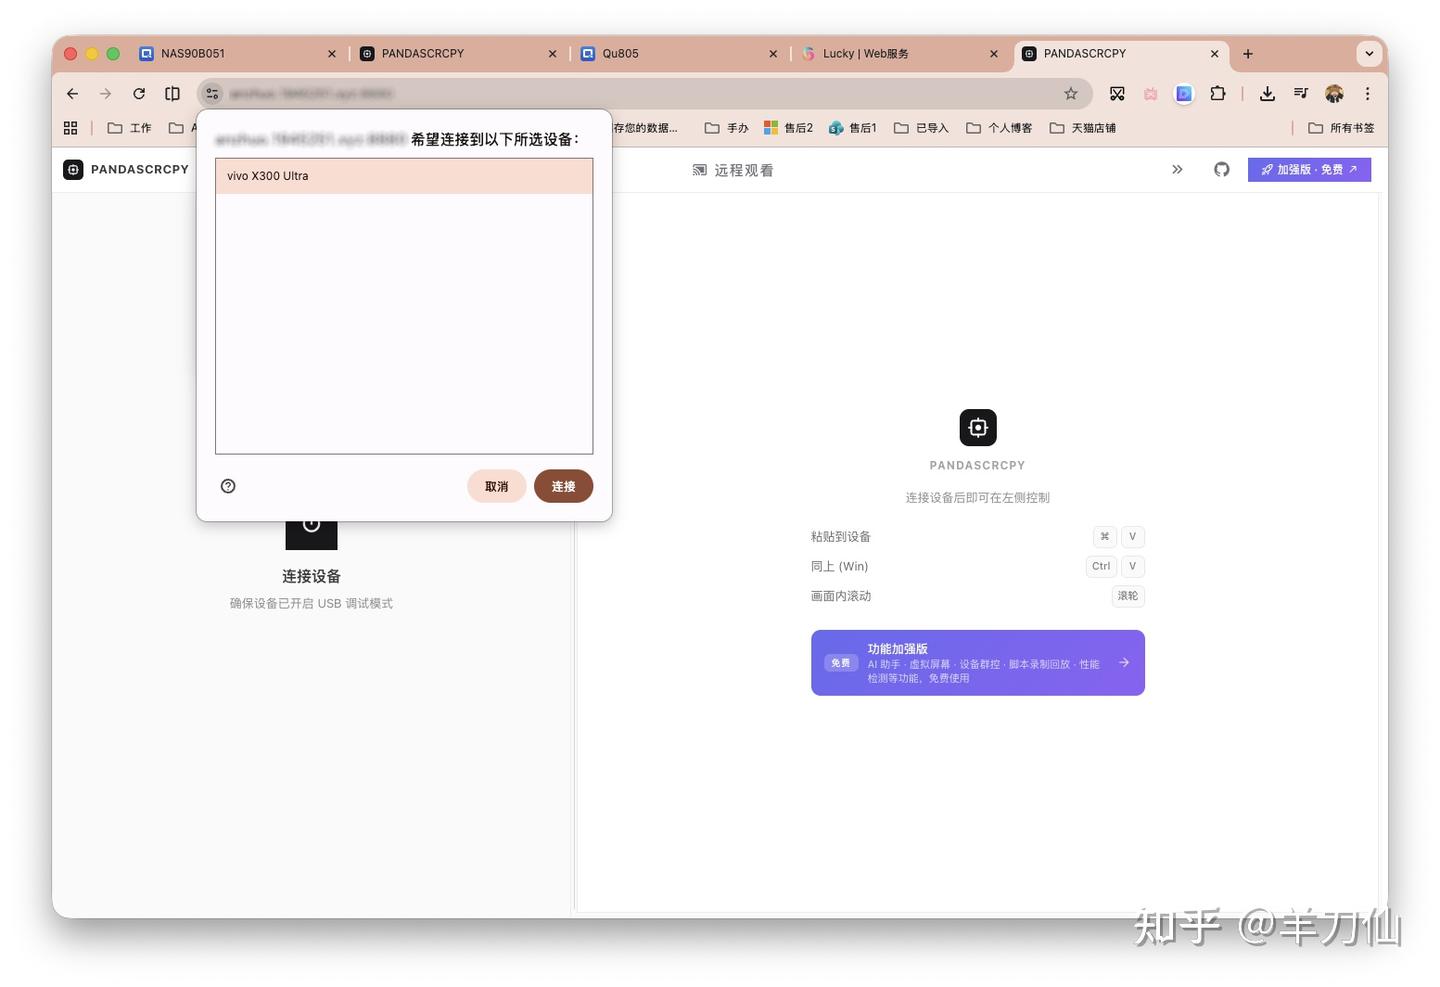
Task: Click the 滚轮 key badge
Action: click(x=1128, y=596)
